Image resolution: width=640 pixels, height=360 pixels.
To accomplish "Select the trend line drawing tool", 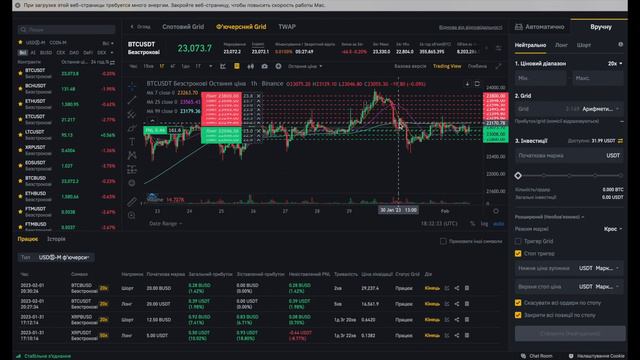I will click(132, 100).
